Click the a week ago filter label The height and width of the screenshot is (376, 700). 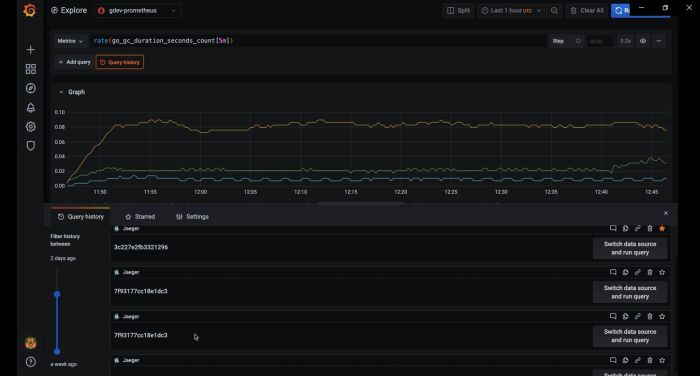coord(63,364)
